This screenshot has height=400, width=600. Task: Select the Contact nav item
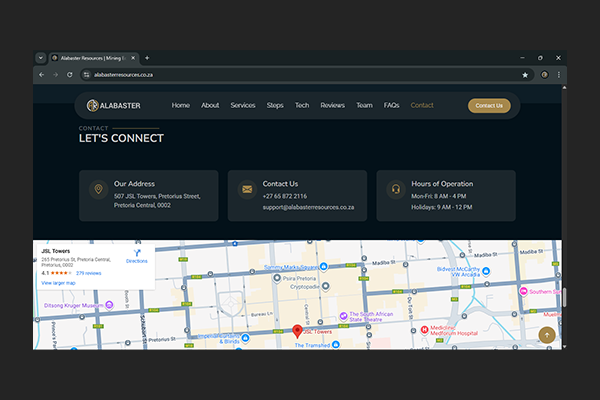422,105
